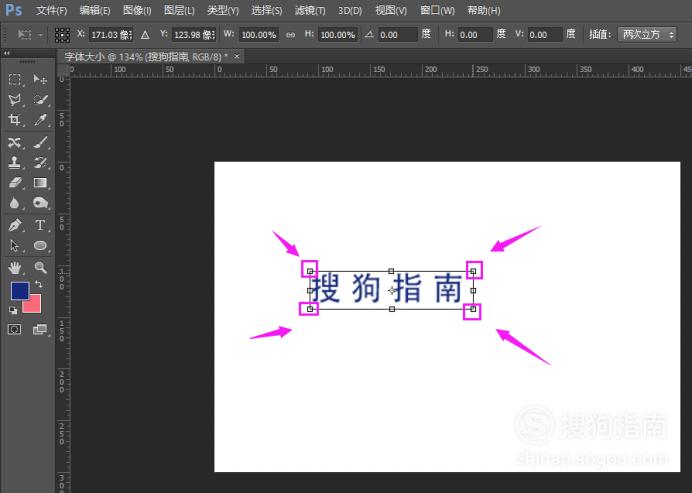Reset to default black and white colors
This screenshot has width=692, height=493.
[x=13, y=310]
